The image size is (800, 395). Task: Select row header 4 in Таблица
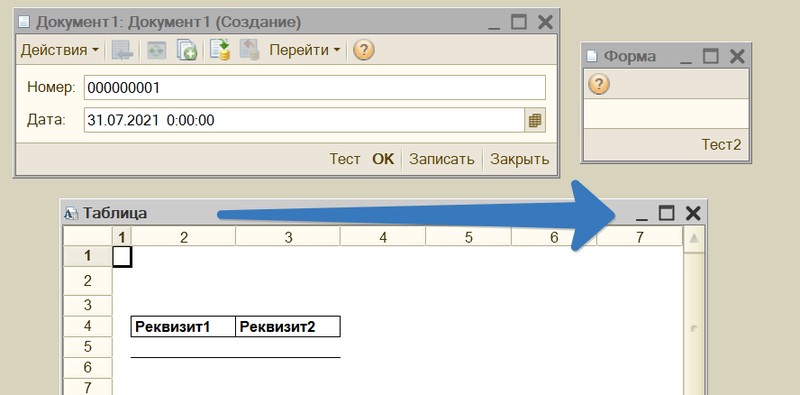pos(87,326)
